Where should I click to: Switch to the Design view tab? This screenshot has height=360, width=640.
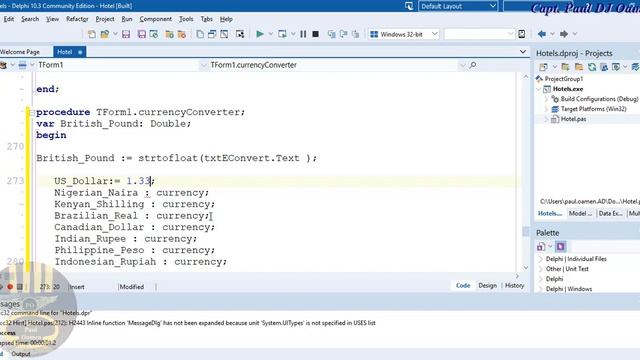487,286
